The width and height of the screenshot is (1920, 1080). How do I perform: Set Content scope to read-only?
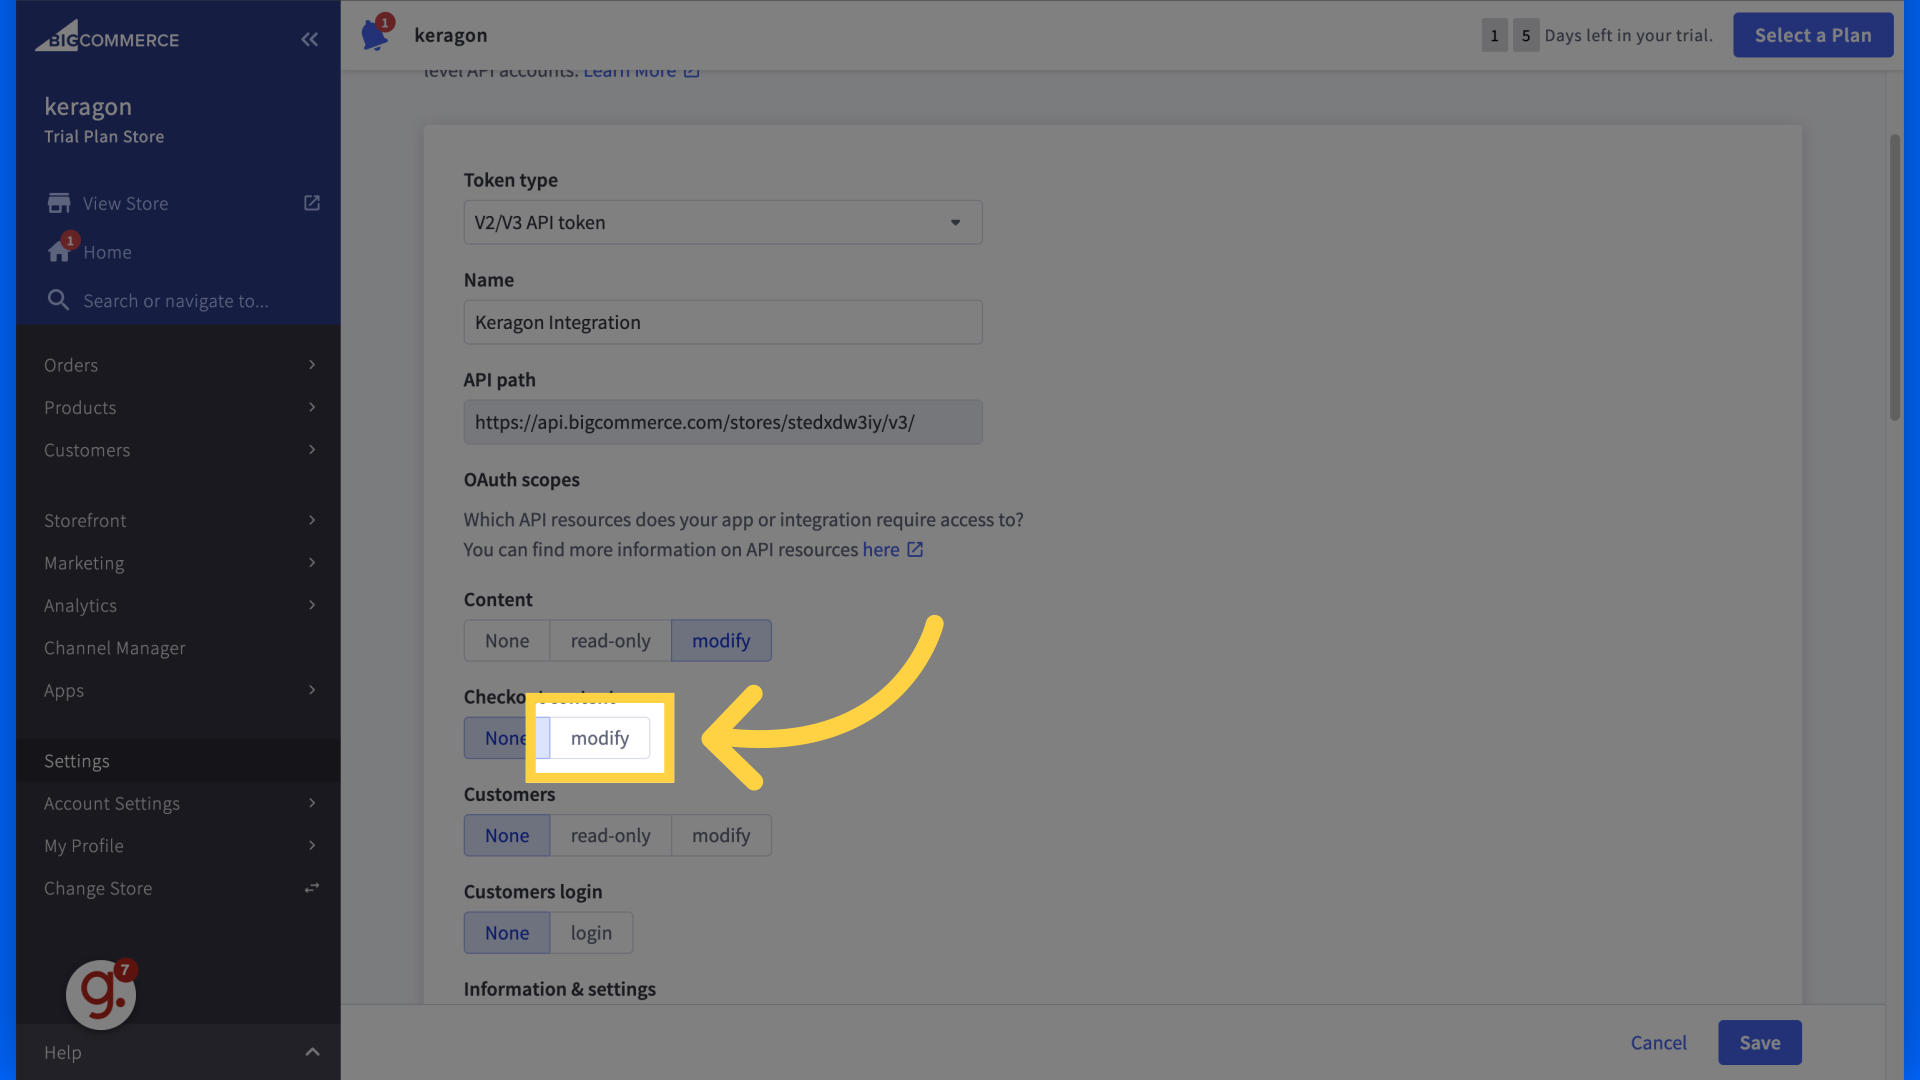point(610,640)
